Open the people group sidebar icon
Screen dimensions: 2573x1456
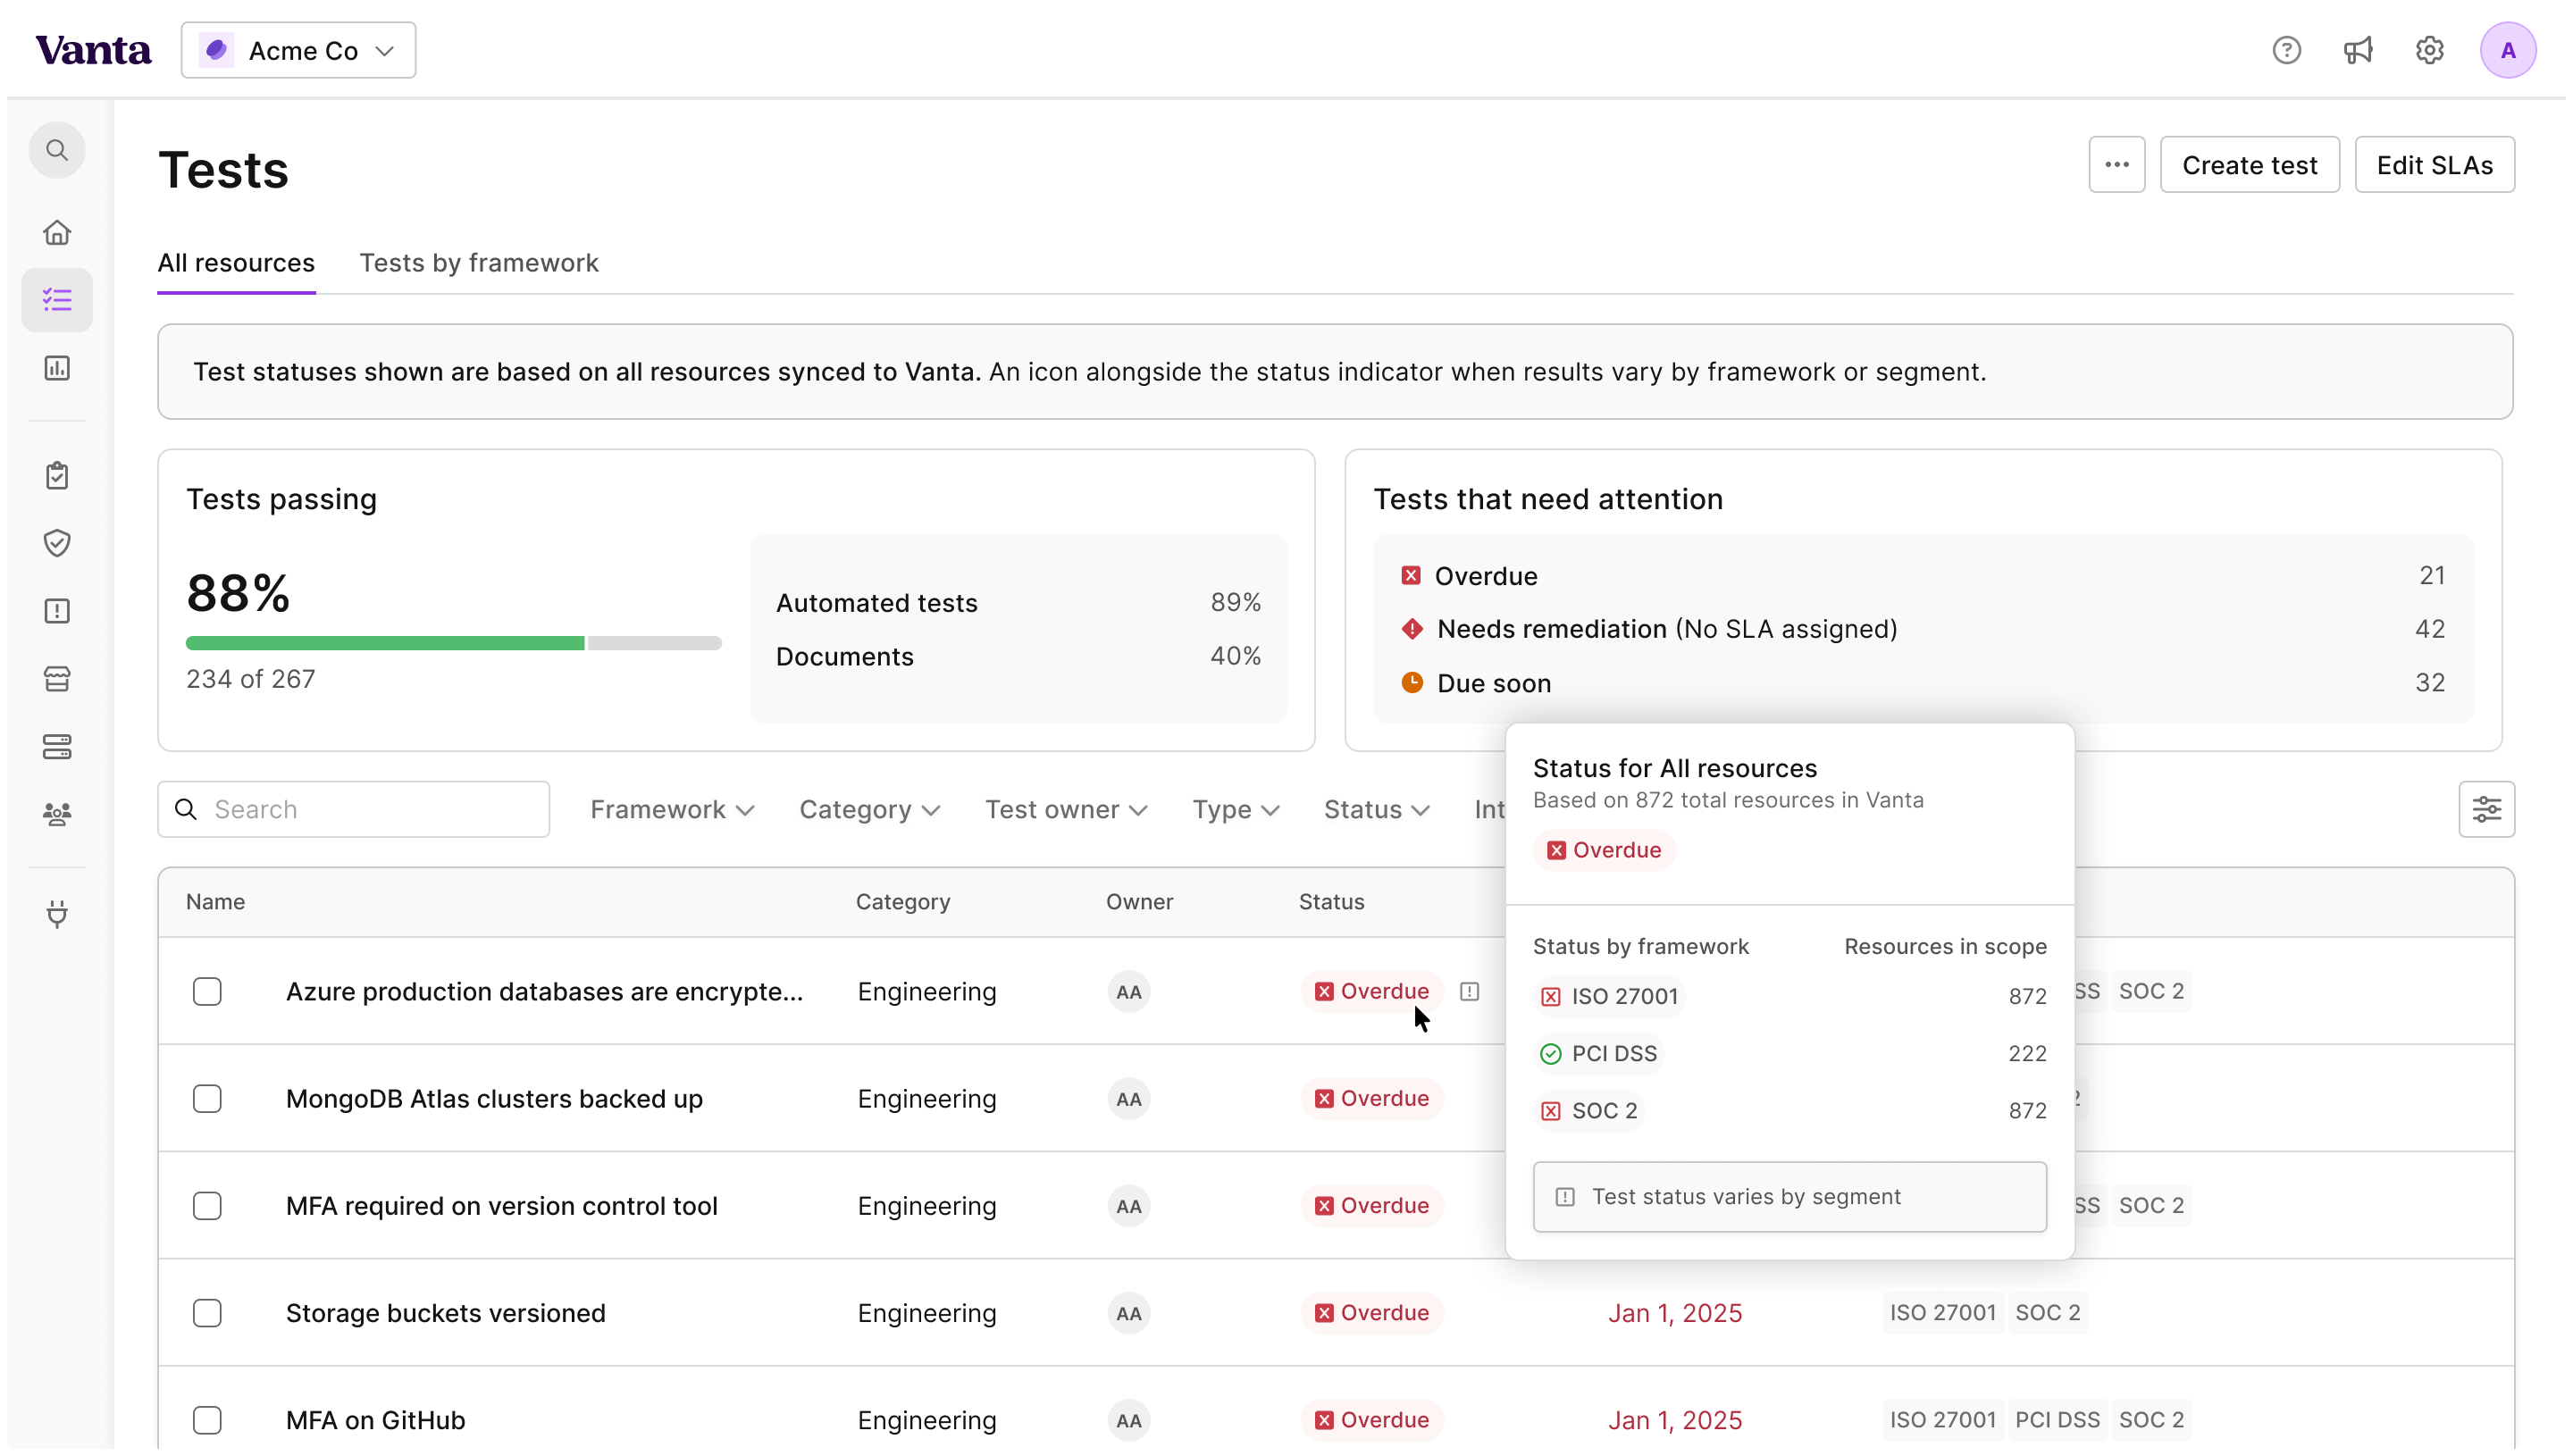click(57, 814)
